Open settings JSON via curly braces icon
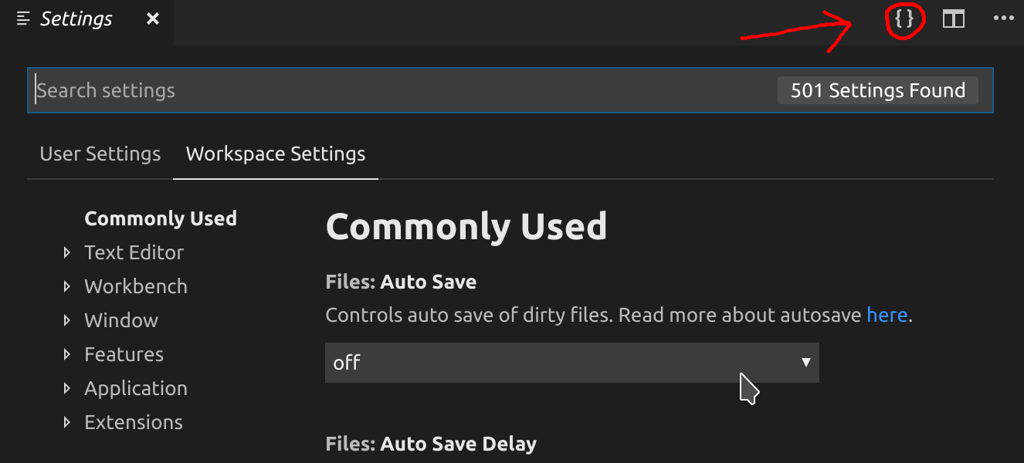This screenshot has width=1024, height=463. coord(904,20)
